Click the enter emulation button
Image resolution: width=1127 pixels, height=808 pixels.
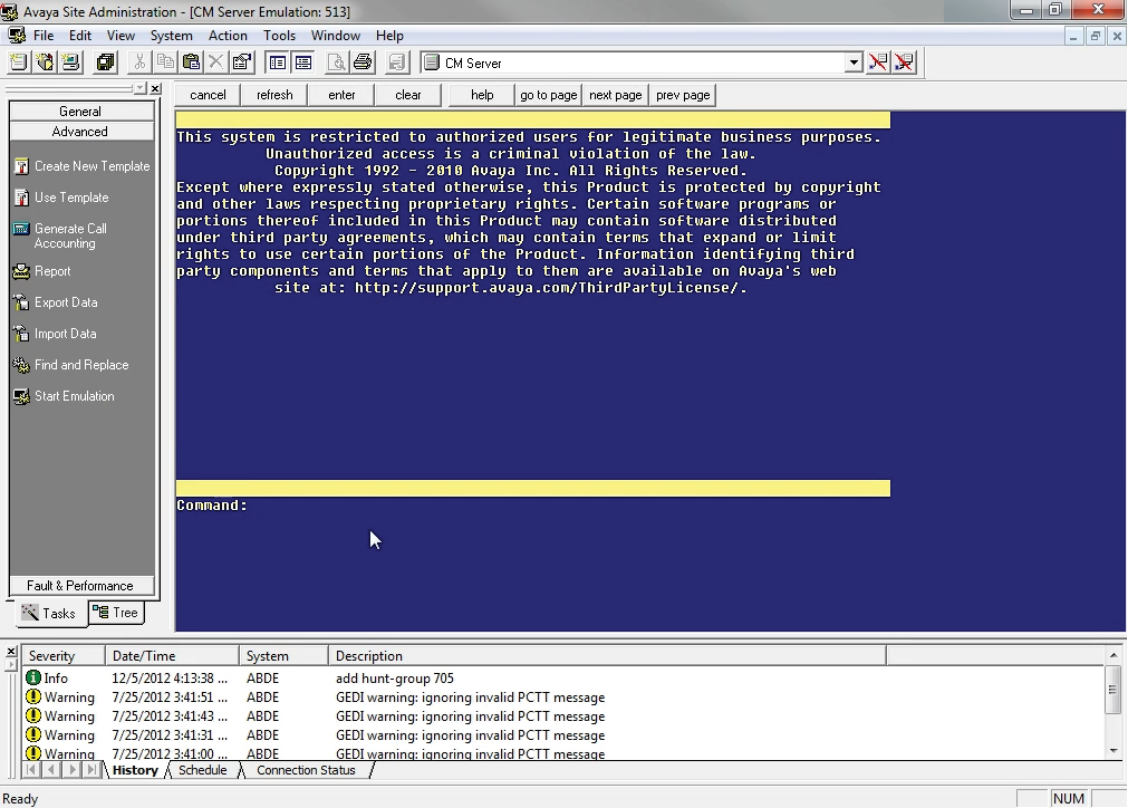pos(341,95)
